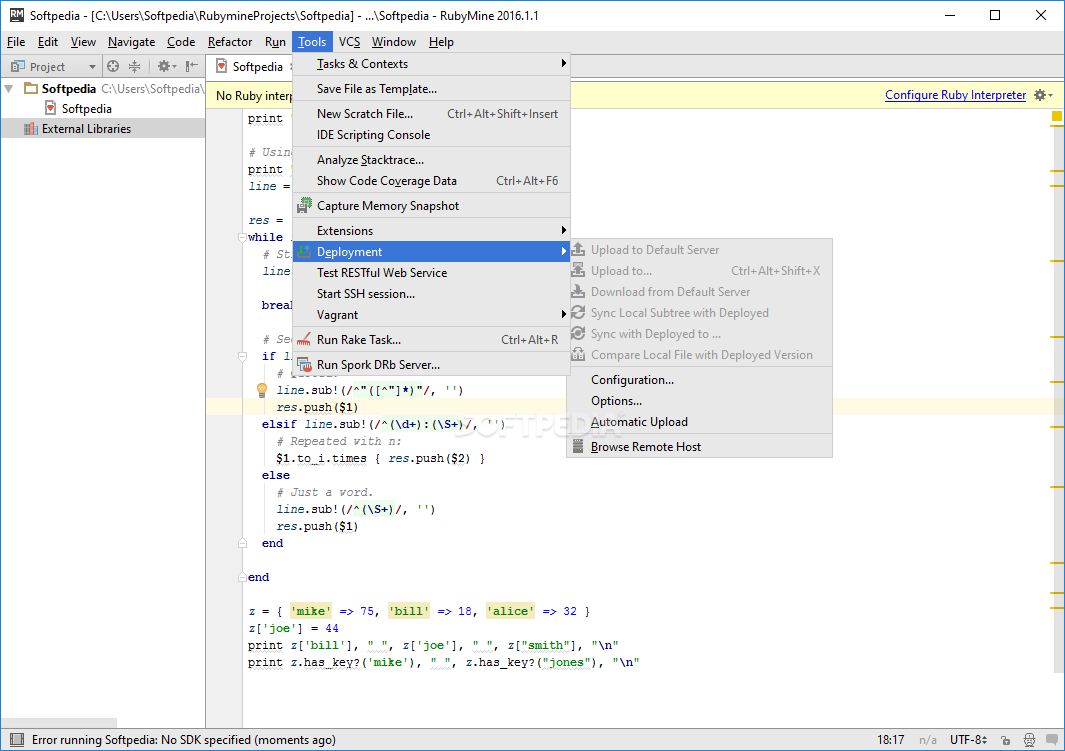Choose New Scratch File from Tools menu
Screen dimensions: 1065x751
click(x=431, y=113)
